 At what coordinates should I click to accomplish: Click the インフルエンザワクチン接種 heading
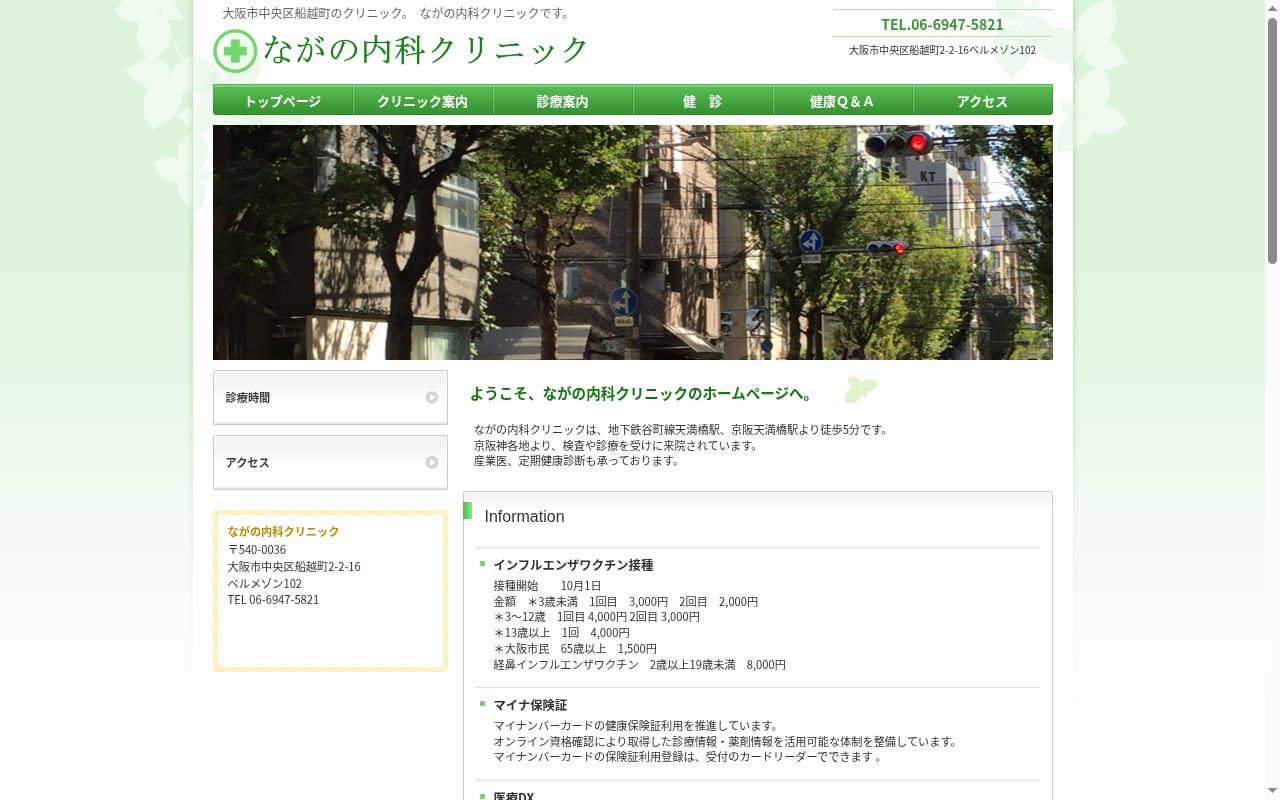pyautogui.click(x=573, y=565)
